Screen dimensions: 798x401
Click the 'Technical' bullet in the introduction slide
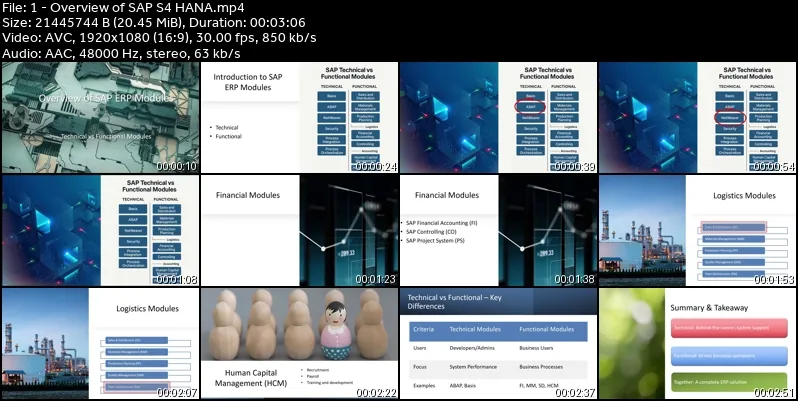click(x=226, y=127)
